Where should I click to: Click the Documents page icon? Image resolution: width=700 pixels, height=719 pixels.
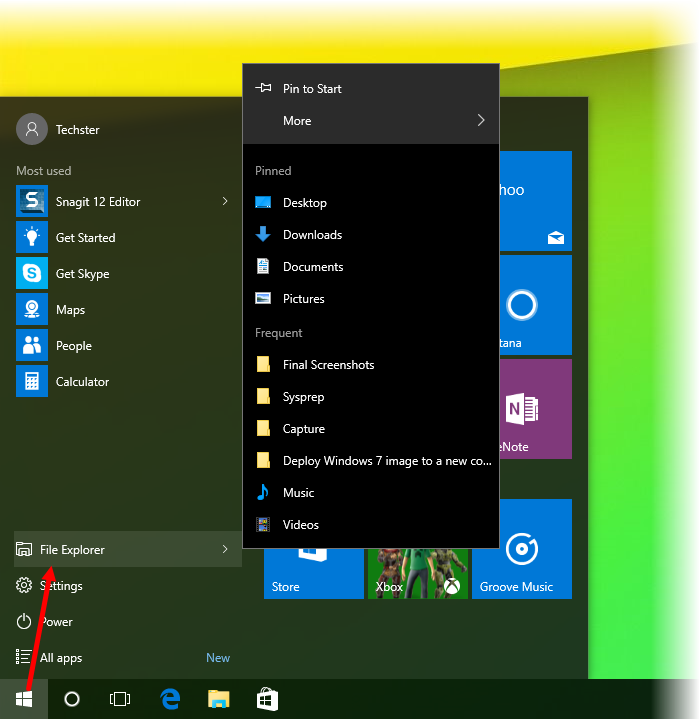(x=263, y=266)
